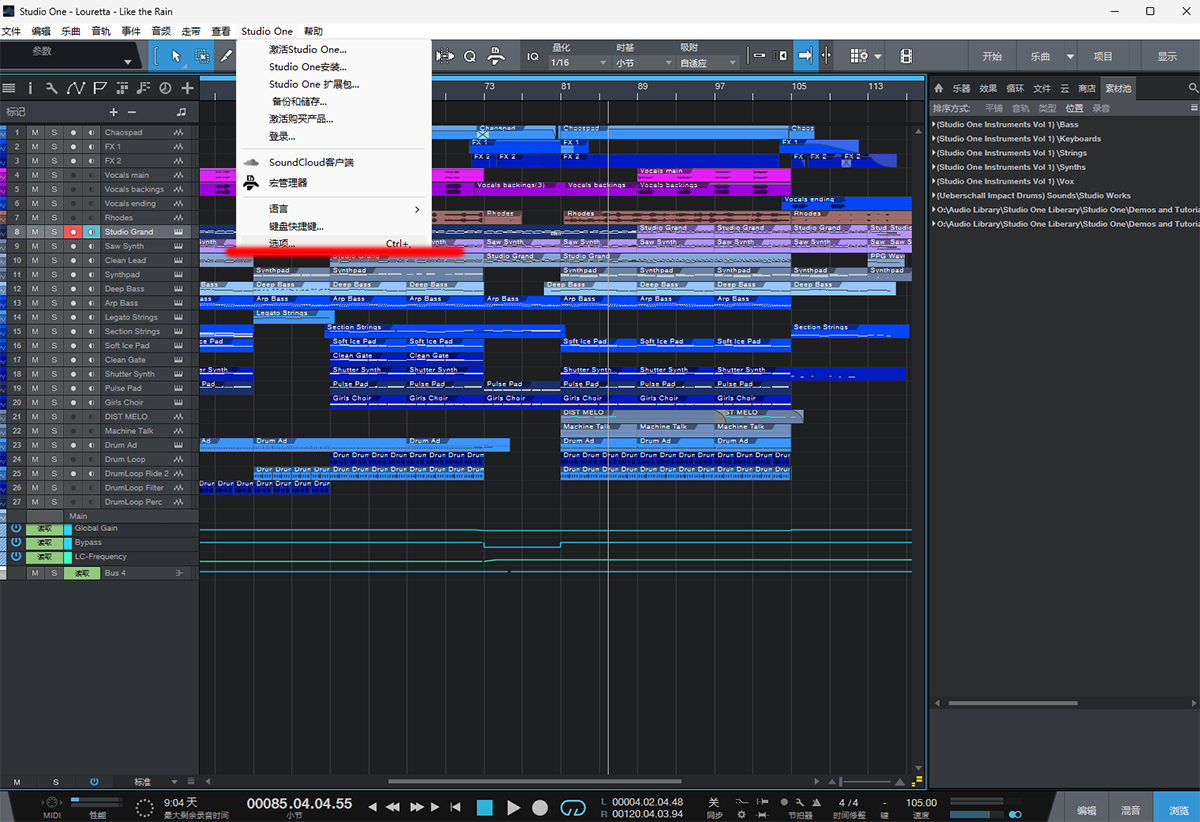Open the 文件 menu
The width and height of the screenshot is (1200, 822).
(11, 31)
